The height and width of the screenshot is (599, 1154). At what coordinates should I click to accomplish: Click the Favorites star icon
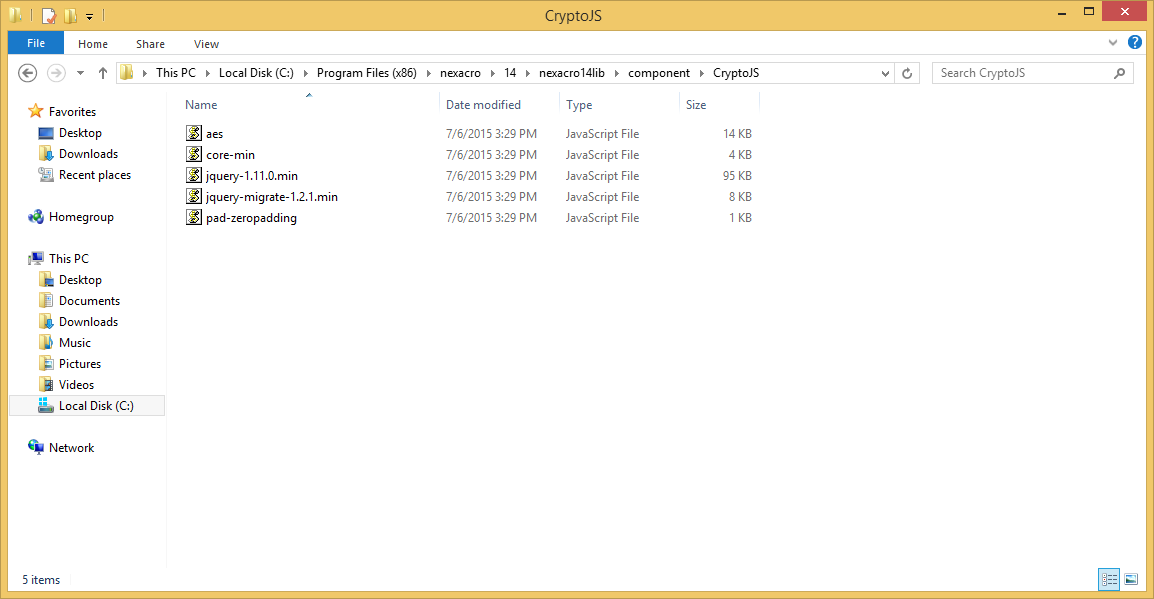35,111
